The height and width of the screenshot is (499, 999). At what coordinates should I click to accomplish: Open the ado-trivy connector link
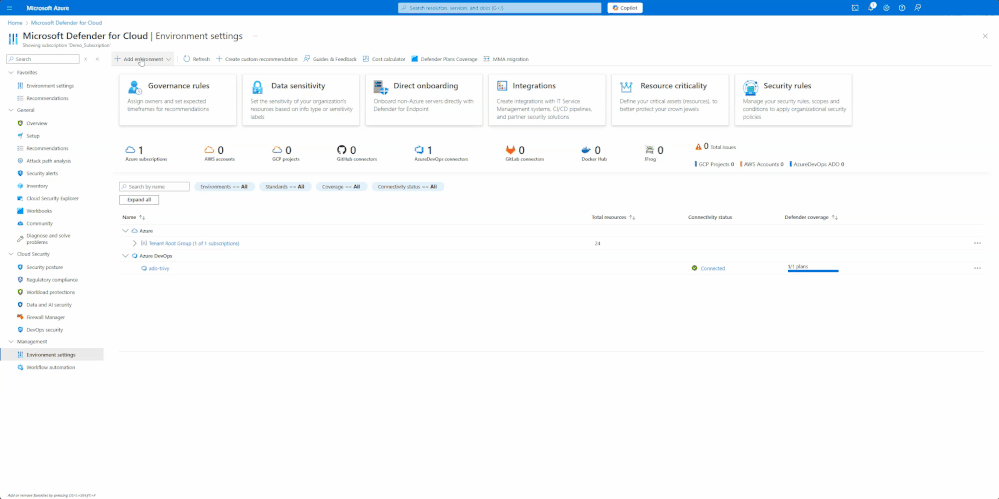pyautogui.click(x=159, y=268)
